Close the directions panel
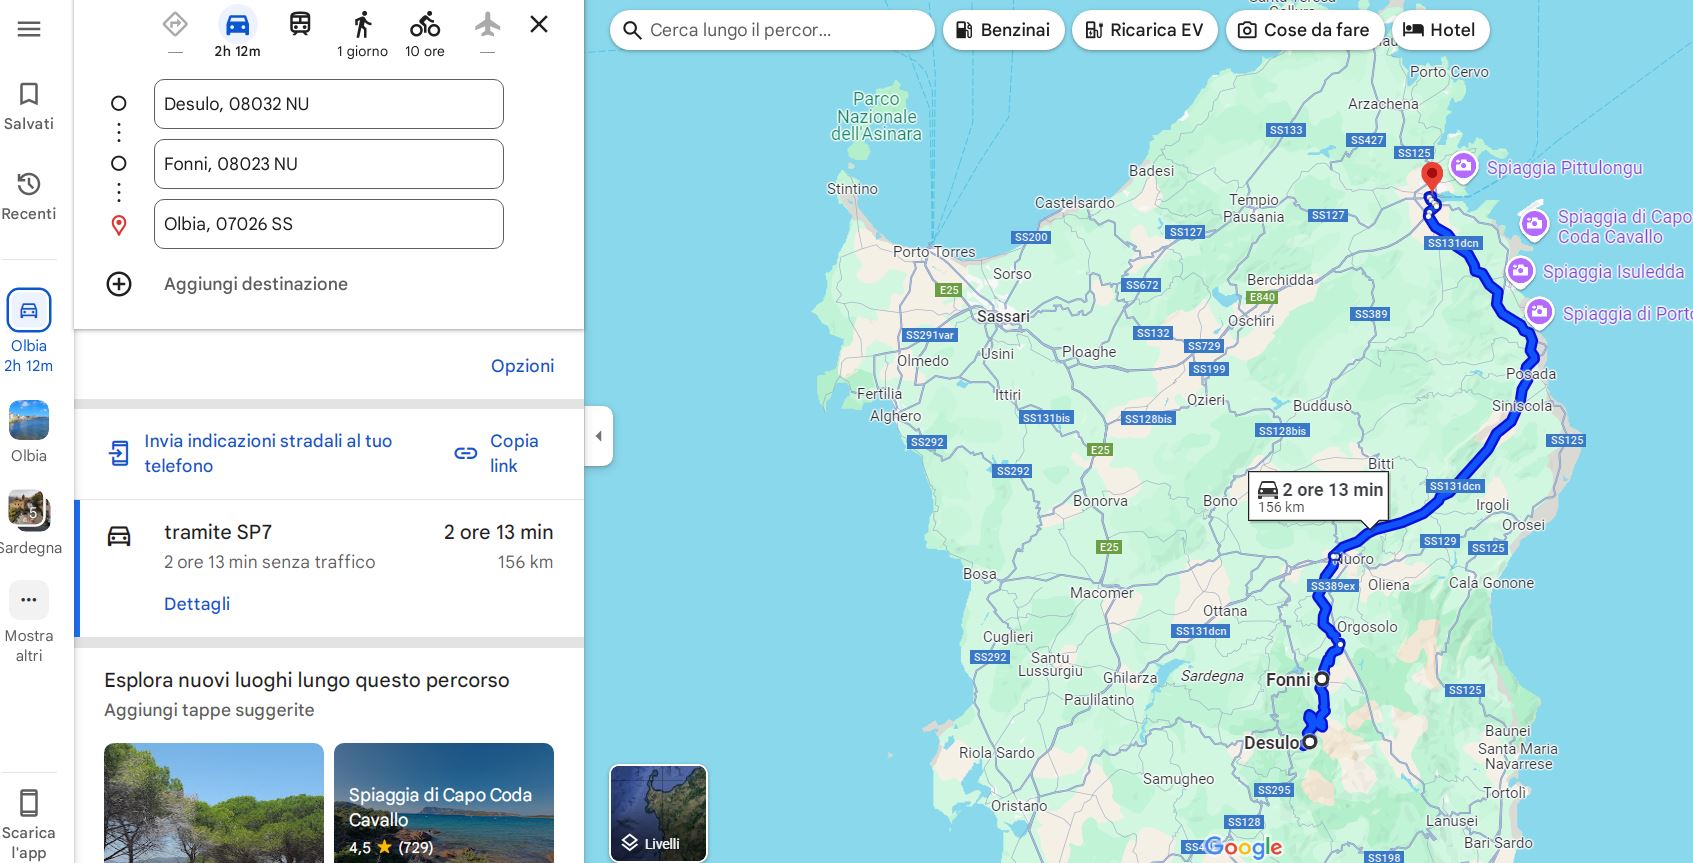The image size is (1693, 863). click(539, 24)
